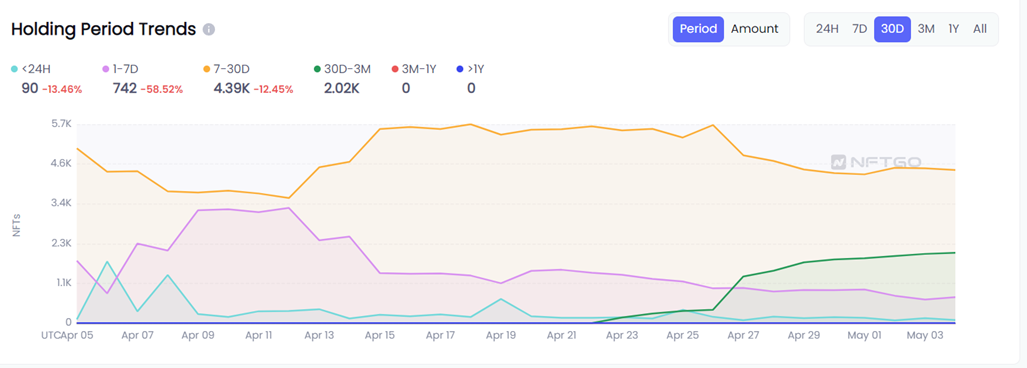1027x368 pixels.
Task: Click the Apr 11 x-axis label
Action: click(258, 335)
